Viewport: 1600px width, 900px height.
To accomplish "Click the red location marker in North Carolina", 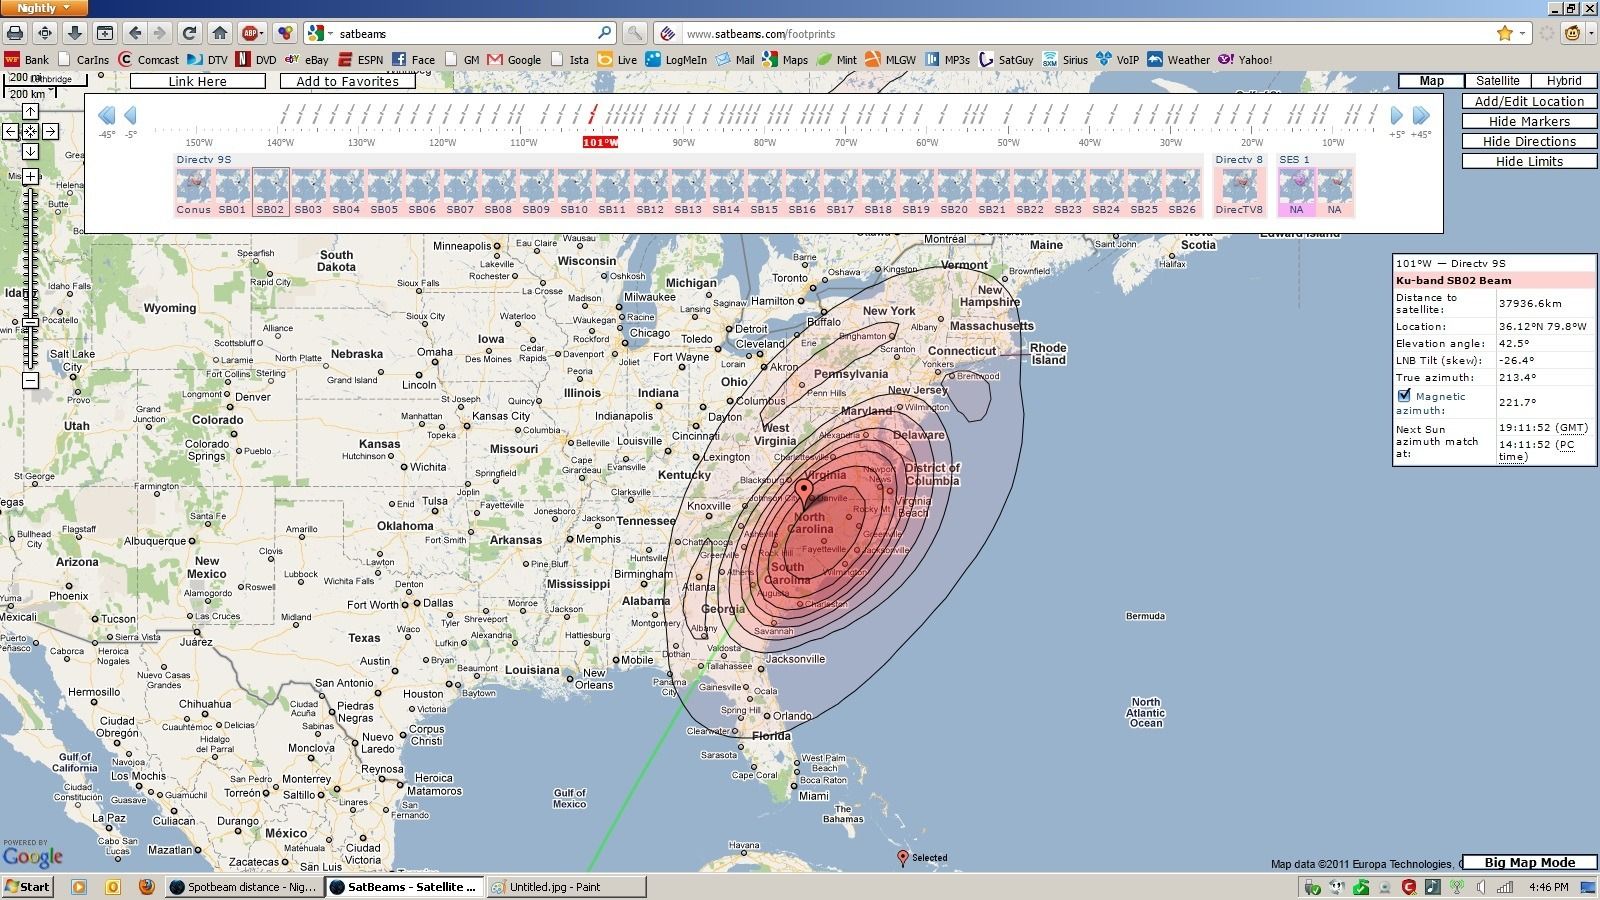I will (804, 493).
